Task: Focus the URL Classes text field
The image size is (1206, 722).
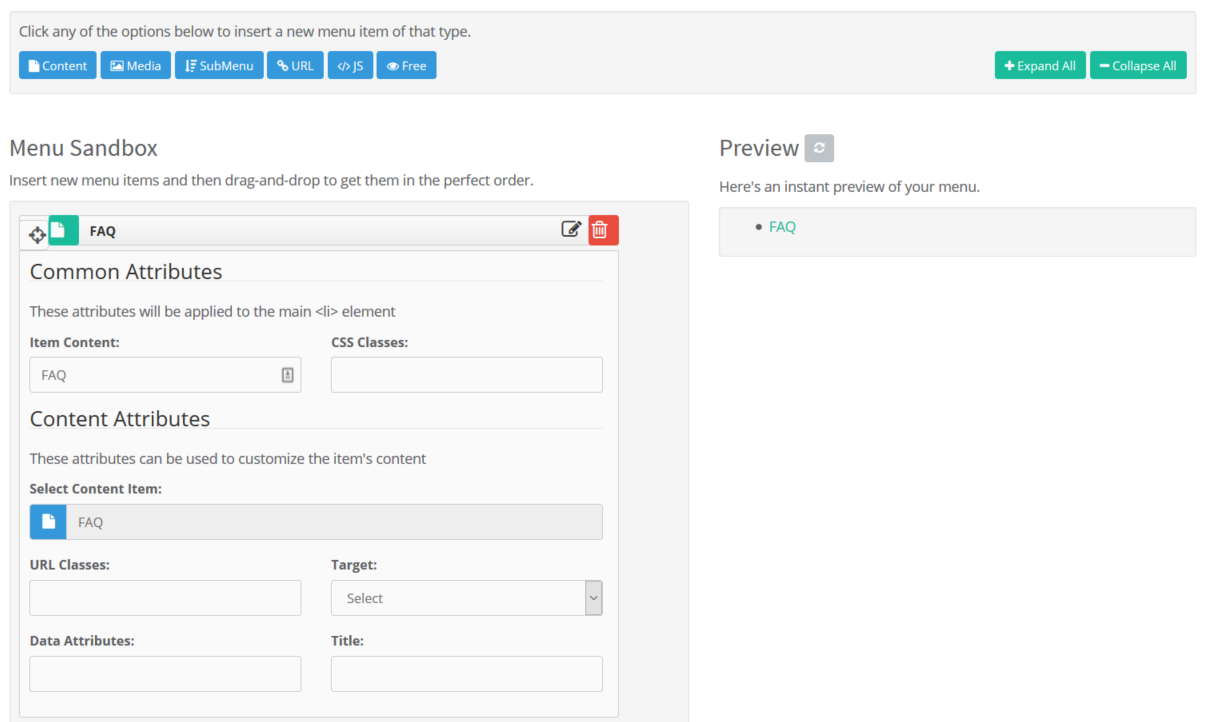Action: pos(165,598)
